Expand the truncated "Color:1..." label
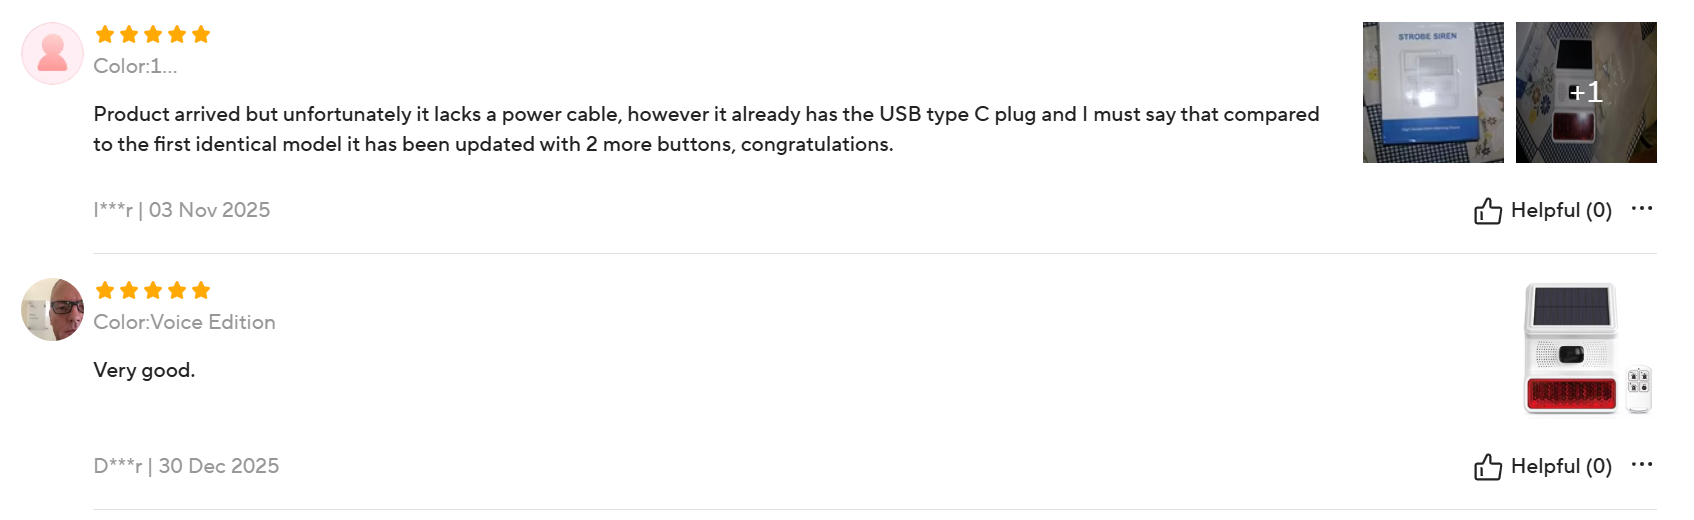 pos(135,67)
